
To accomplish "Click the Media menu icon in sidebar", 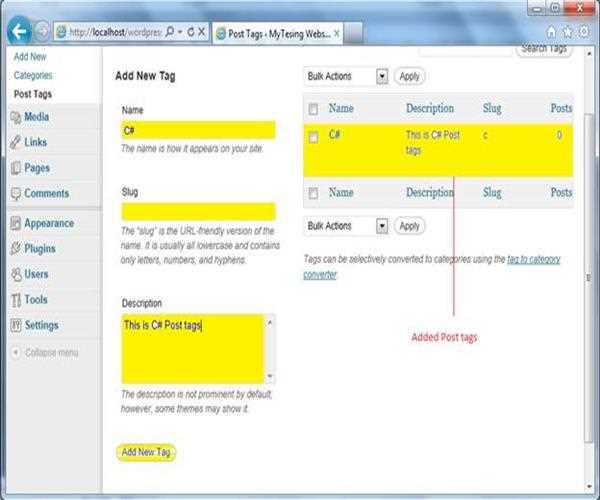I will coord(15,118).
